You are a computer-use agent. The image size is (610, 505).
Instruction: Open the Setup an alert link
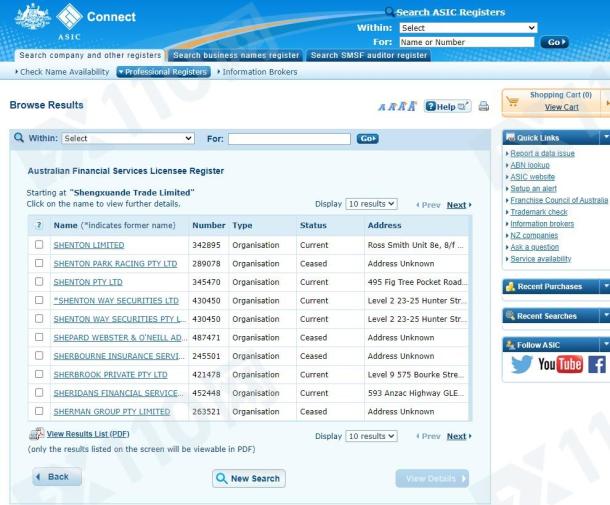(x=533, y=188)
